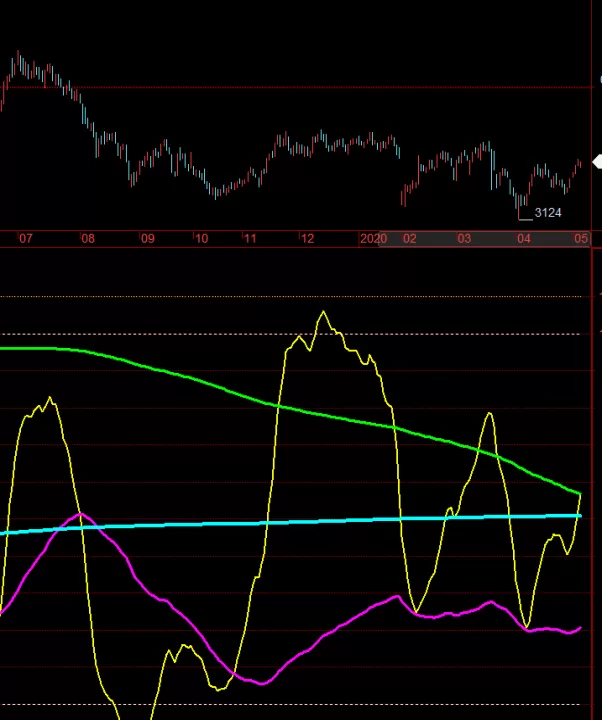The height and width of the screenshot is (720, 602).
Task: Click the white price marker arrow at right edge
Action: [597, 162]
